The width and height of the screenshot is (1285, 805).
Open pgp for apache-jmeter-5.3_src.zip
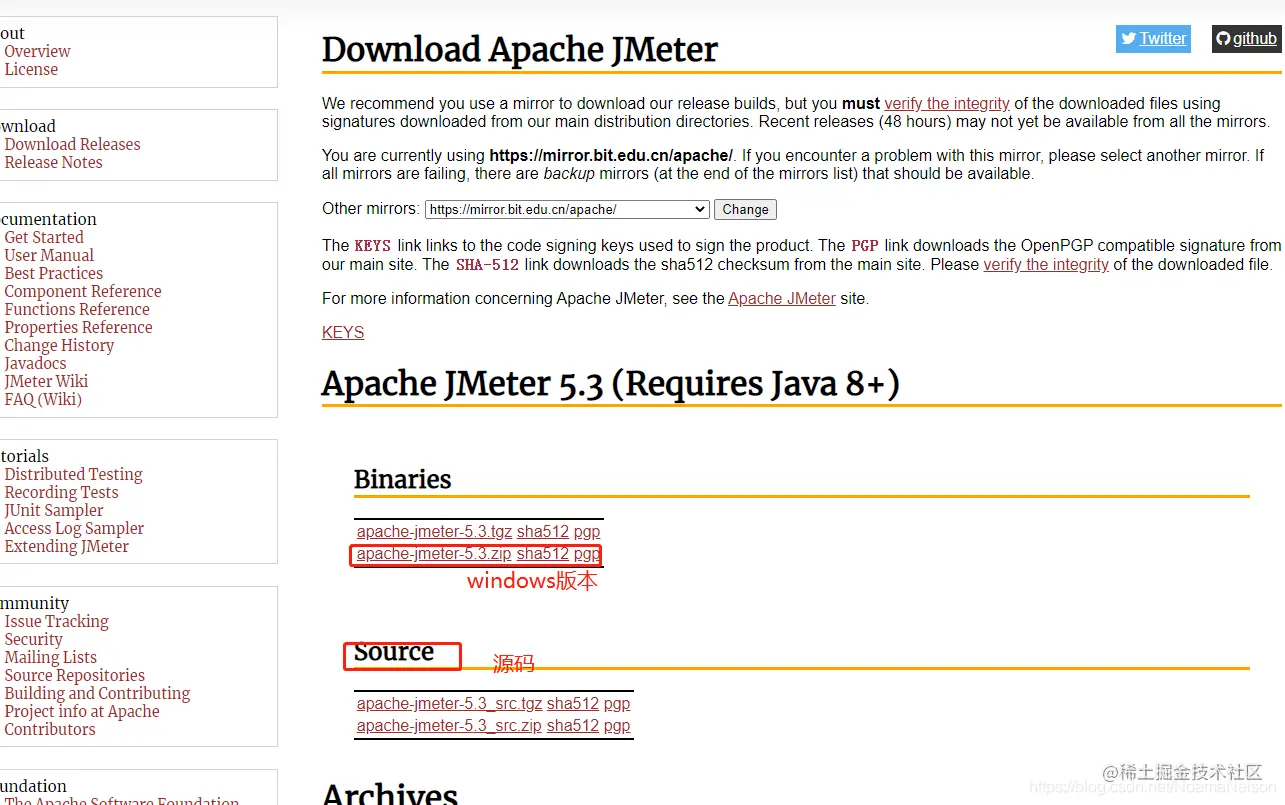(x=617, y=726)
